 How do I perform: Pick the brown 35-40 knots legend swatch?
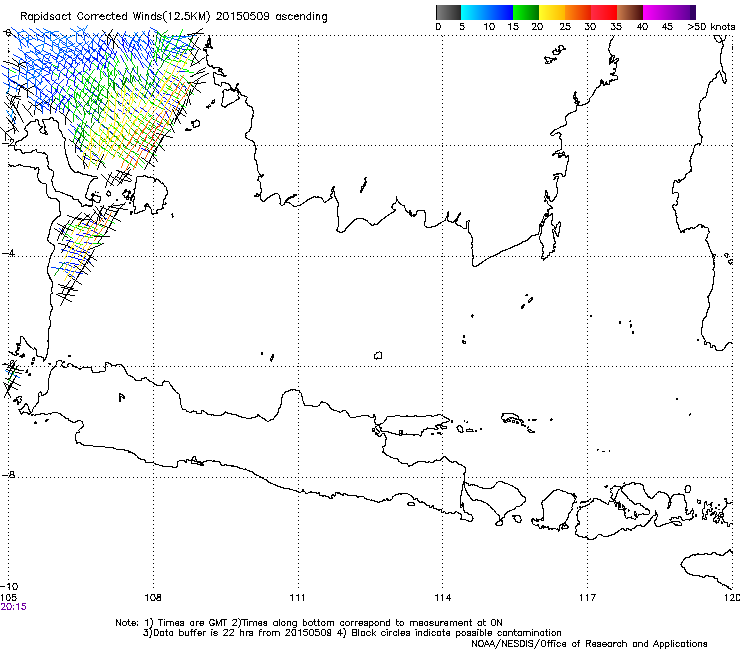pos(630,12)
